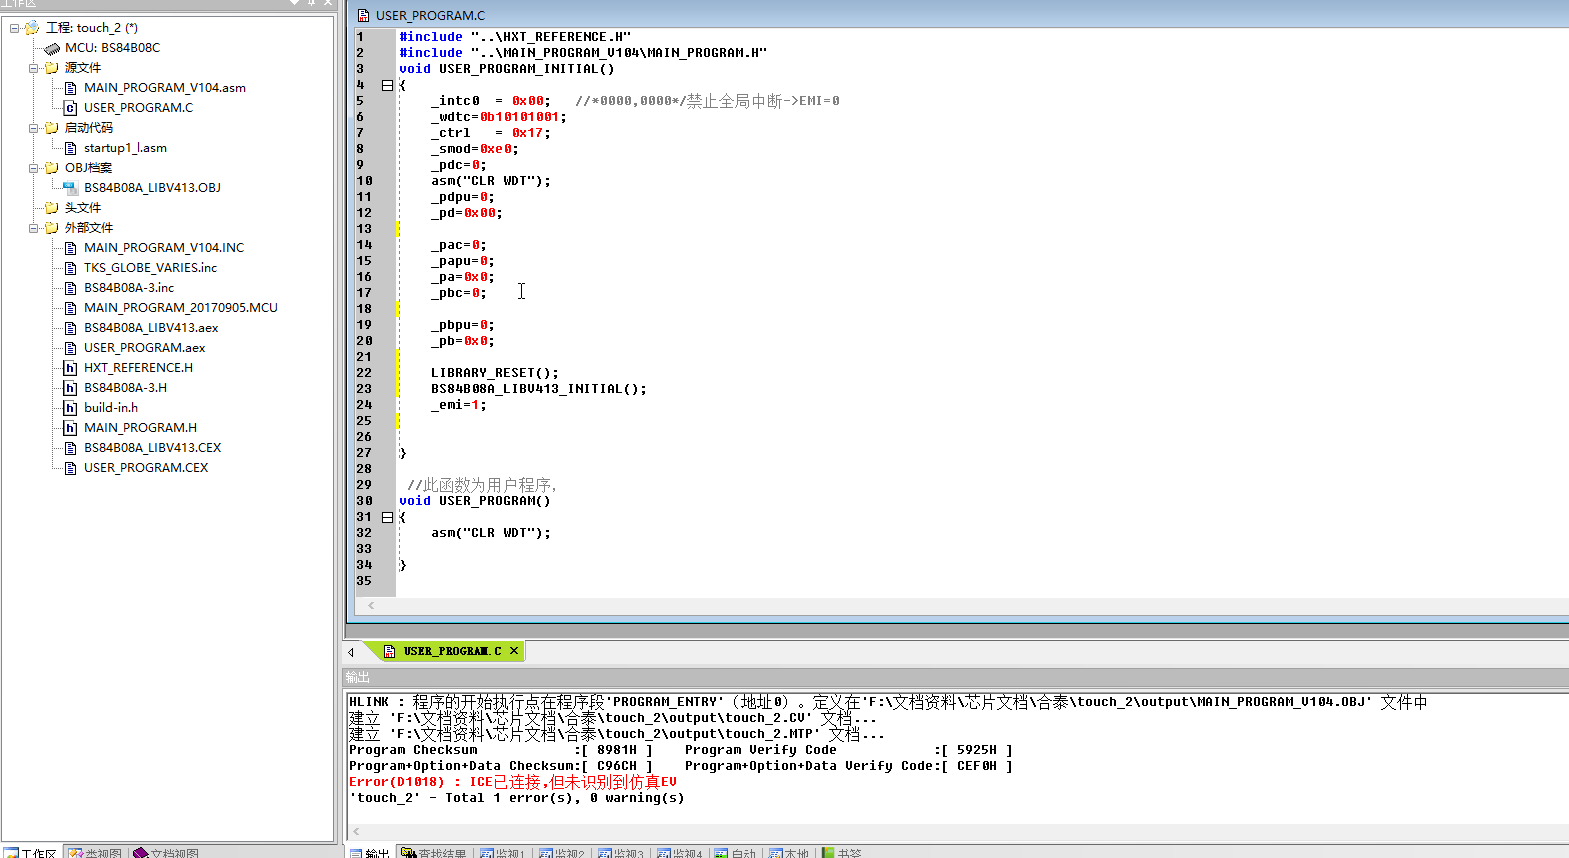Open the 本地 locals tab
This screenshot has width=1569, height=858.
(790, 853)
